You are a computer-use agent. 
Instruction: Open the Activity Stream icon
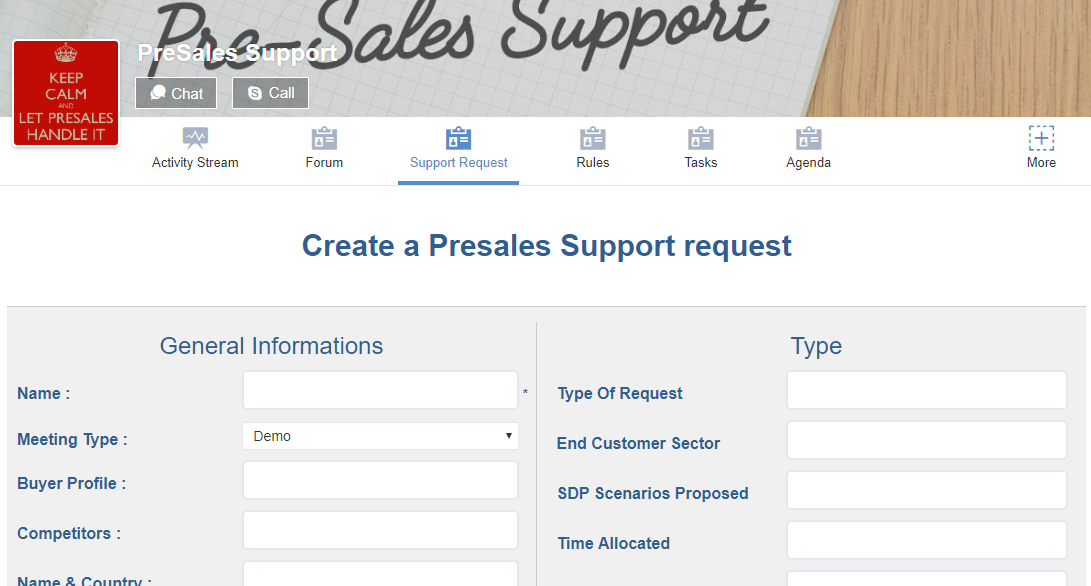(x=195, y=138)
